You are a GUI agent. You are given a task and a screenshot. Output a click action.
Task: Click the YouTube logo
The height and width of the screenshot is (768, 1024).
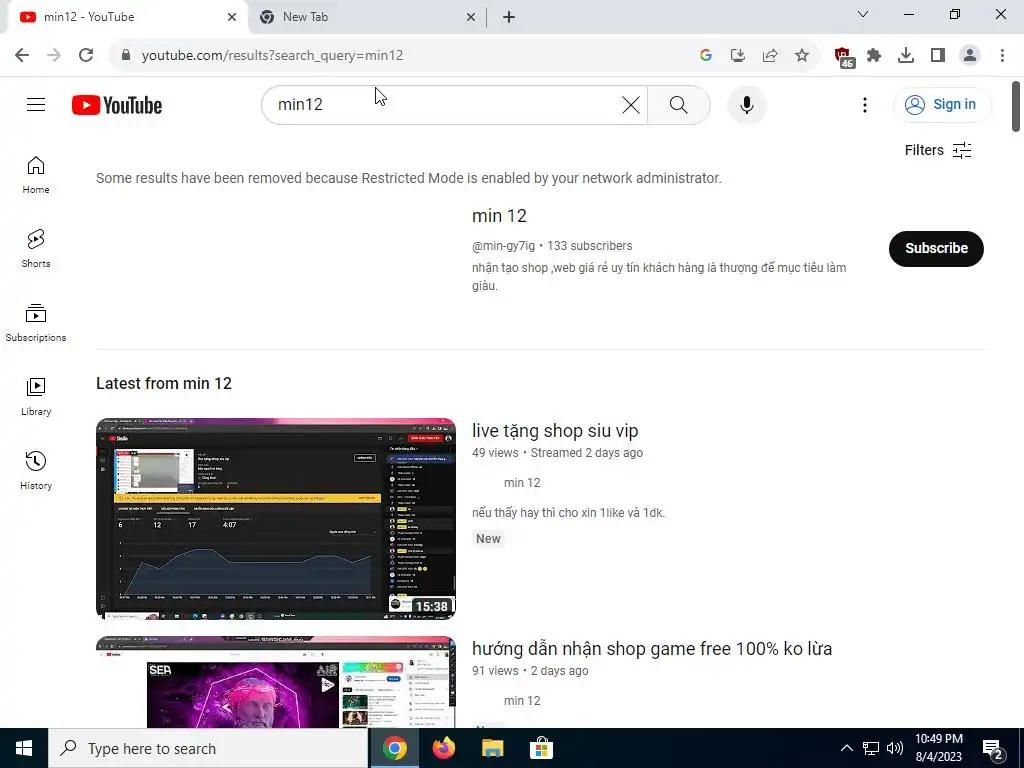pos(117,105)
